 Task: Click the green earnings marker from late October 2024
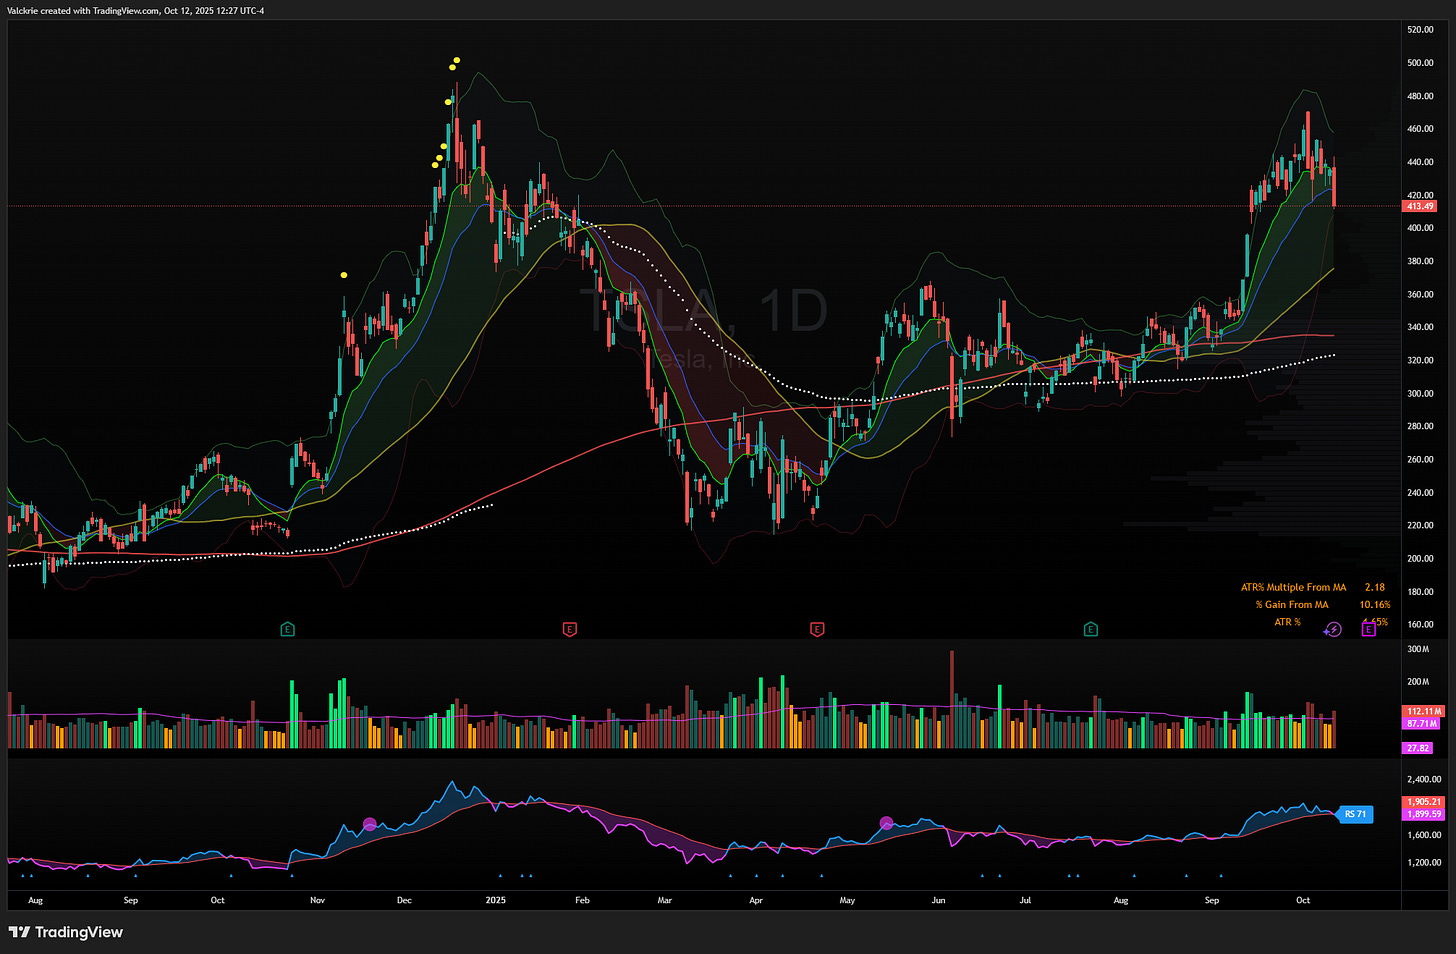point(287,629)
